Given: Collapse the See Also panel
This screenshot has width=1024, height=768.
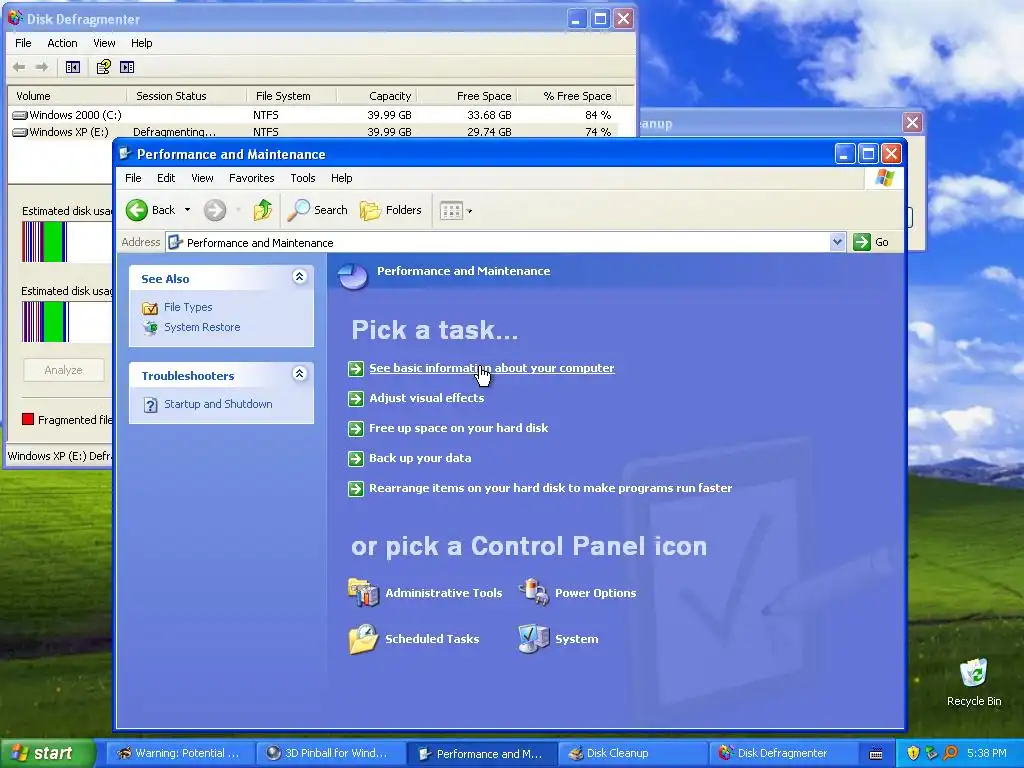Looking at the screenshot, I should coord(299,278).
